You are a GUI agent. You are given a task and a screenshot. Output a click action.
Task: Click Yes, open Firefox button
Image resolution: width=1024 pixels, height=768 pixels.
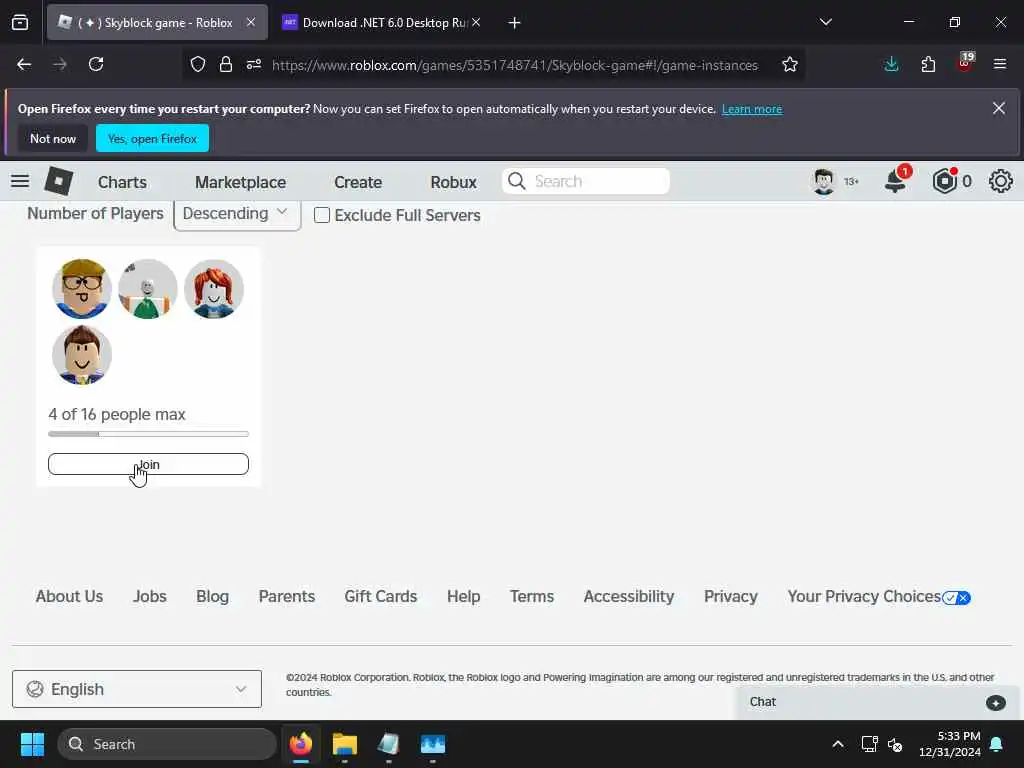(152, 138)
